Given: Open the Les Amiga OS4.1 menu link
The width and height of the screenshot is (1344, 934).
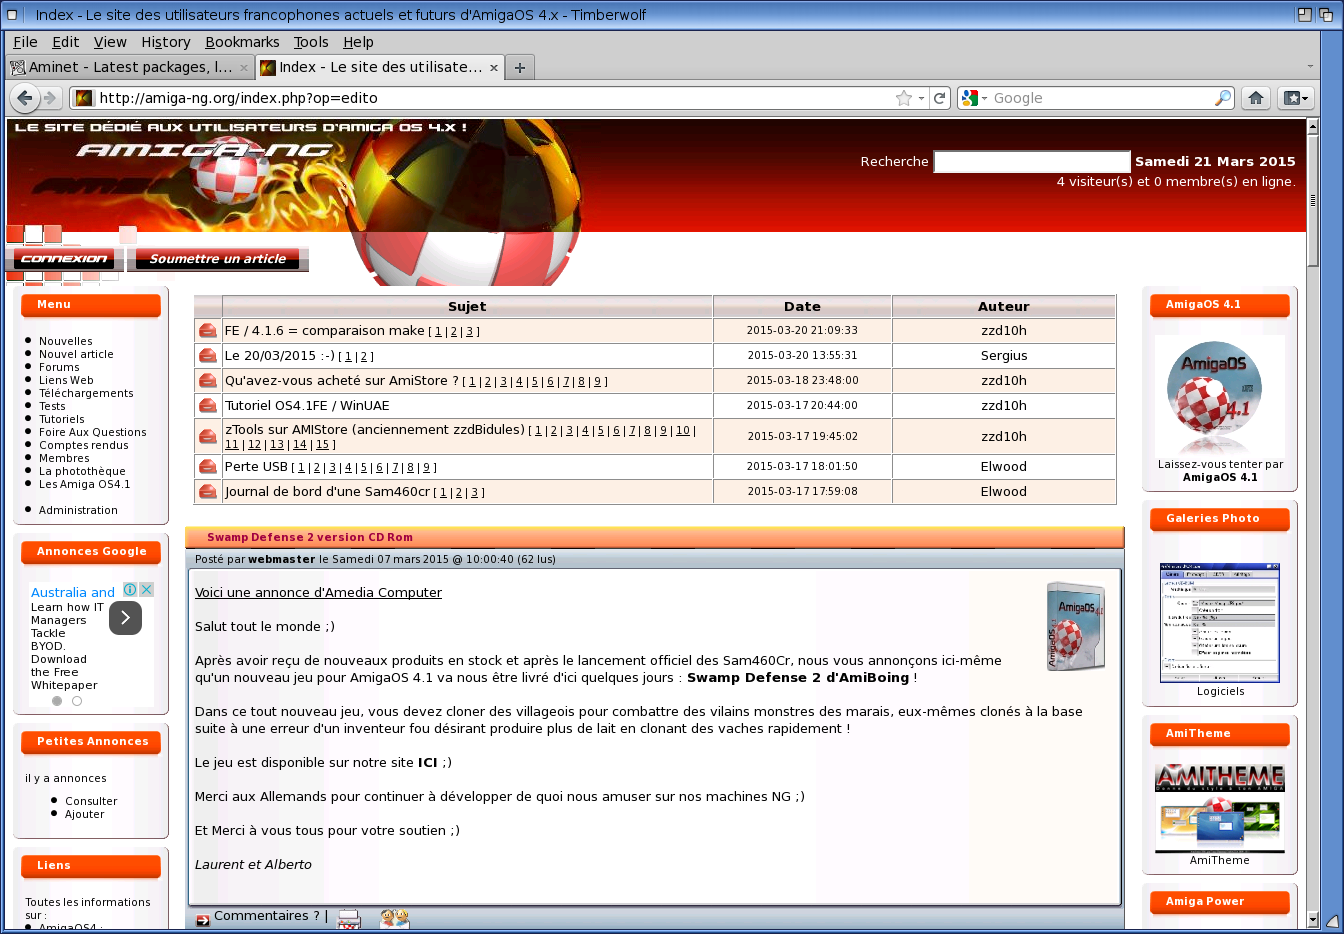Looking at the screenshot, I should point(84,484).
